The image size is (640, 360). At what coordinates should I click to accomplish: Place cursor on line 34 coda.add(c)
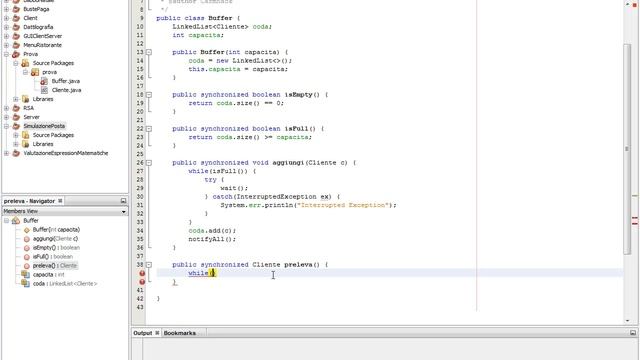click(212, 231)
